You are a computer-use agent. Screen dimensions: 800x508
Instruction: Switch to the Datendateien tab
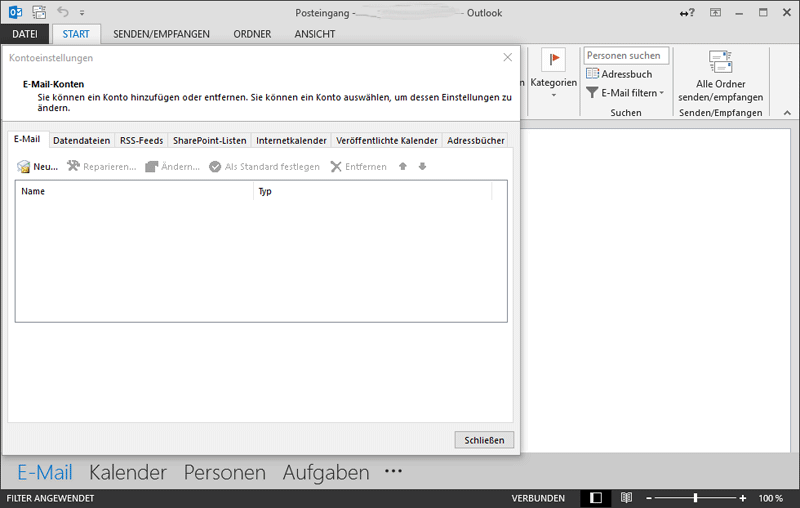pos(81,141)
